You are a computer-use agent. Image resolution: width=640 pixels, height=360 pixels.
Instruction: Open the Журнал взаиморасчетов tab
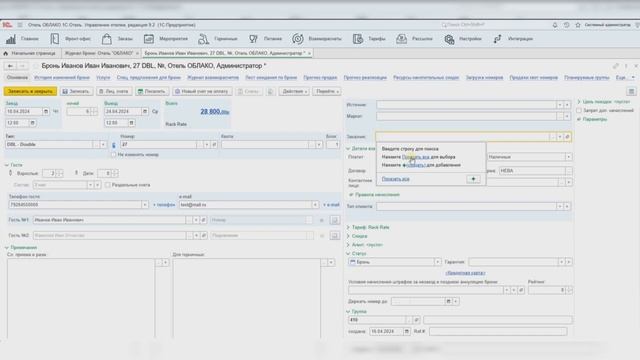point(213,77)
